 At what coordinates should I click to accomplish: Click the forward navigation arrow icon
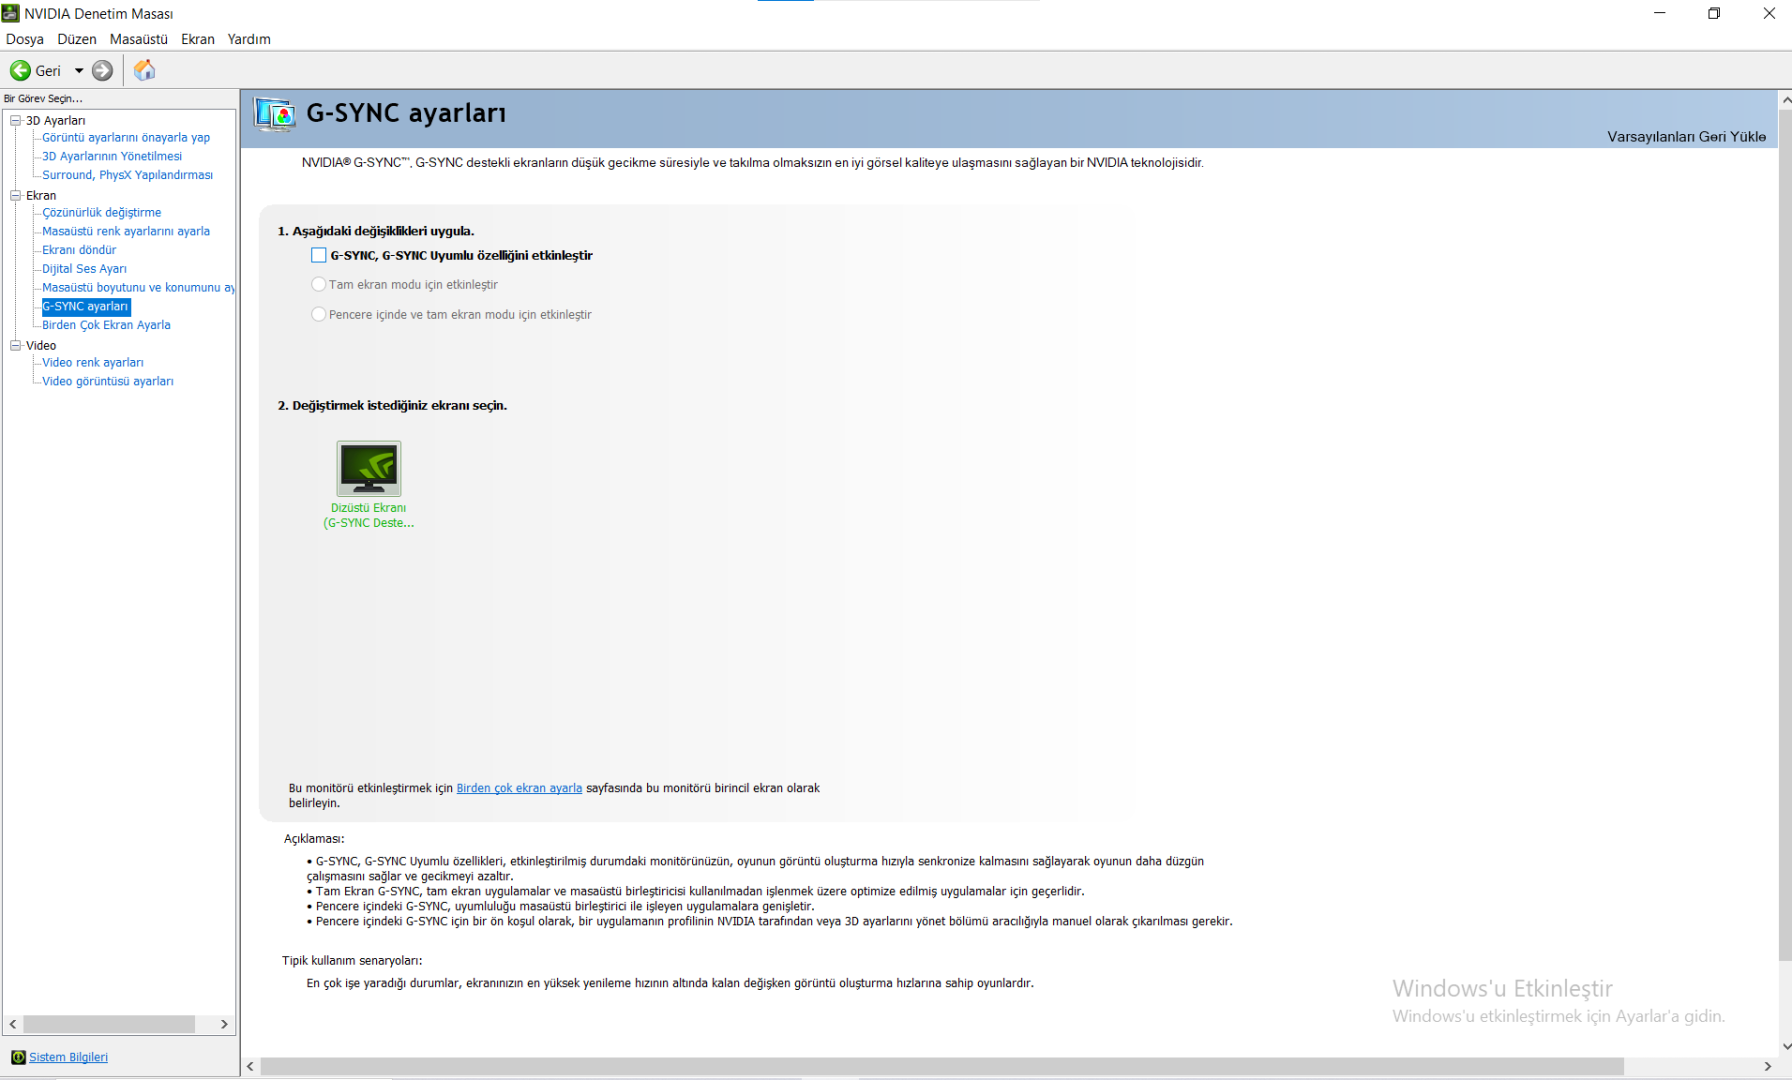(x=102, y=71)
